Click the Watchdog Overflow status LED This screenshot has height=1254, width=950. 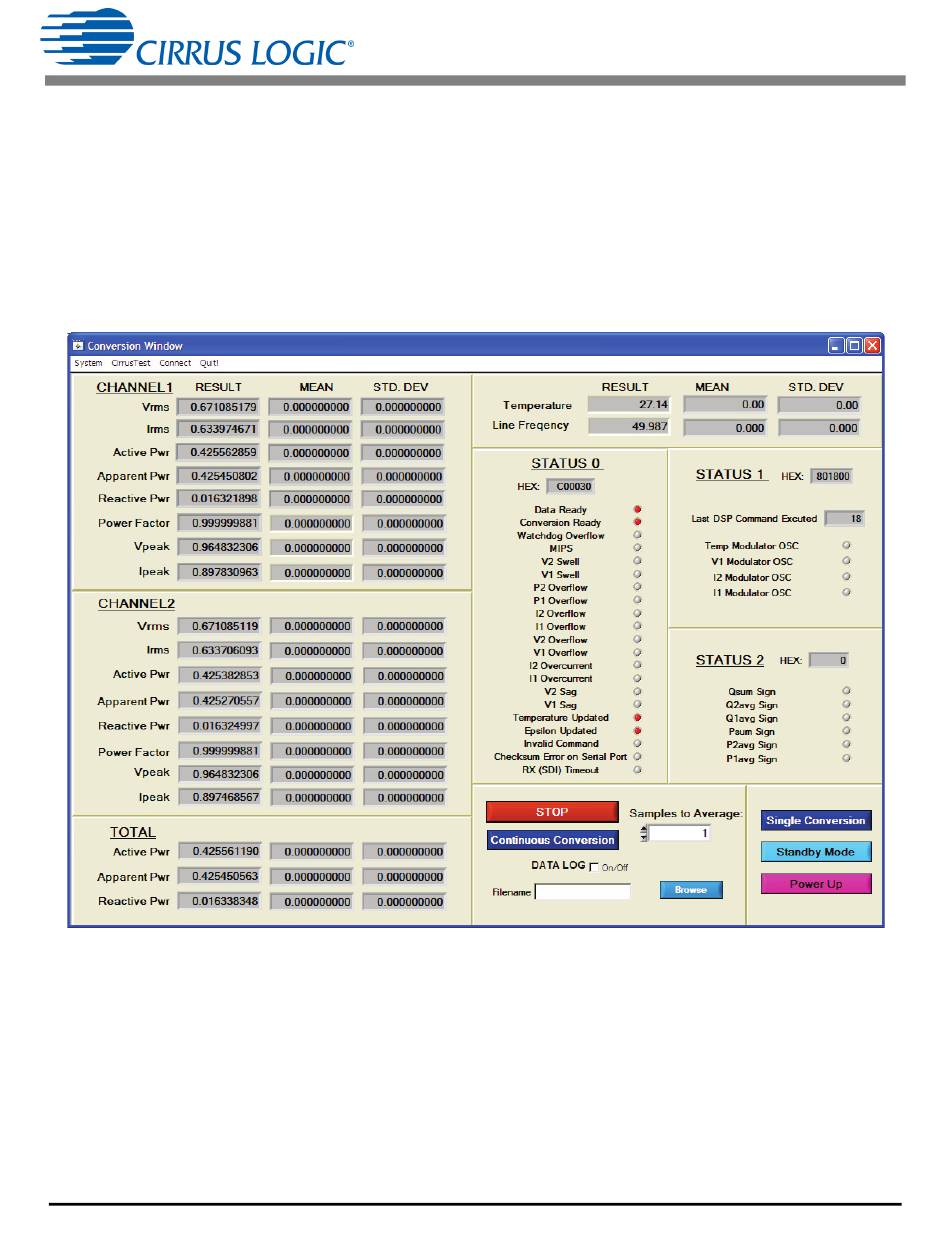638,536
